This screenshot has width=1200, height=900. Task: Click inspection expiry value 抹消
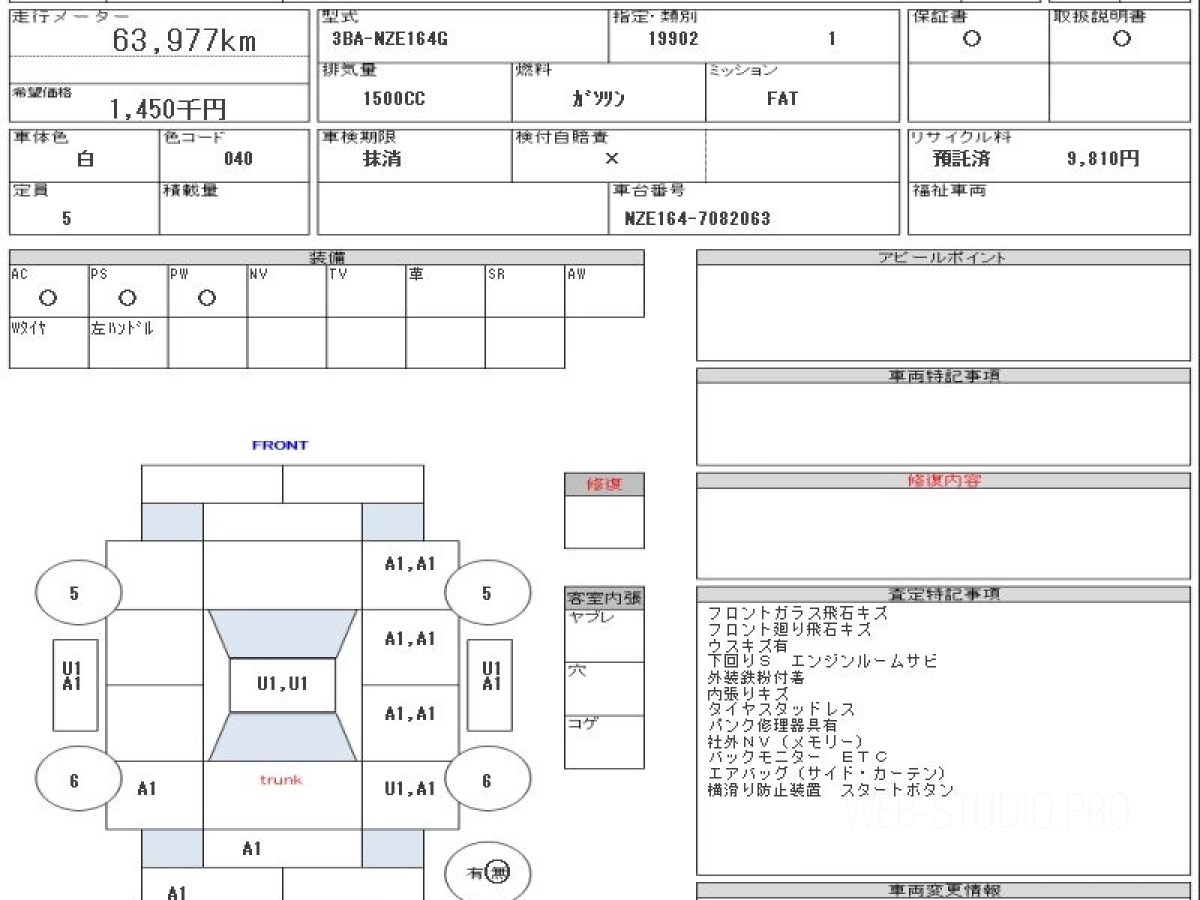382,158
